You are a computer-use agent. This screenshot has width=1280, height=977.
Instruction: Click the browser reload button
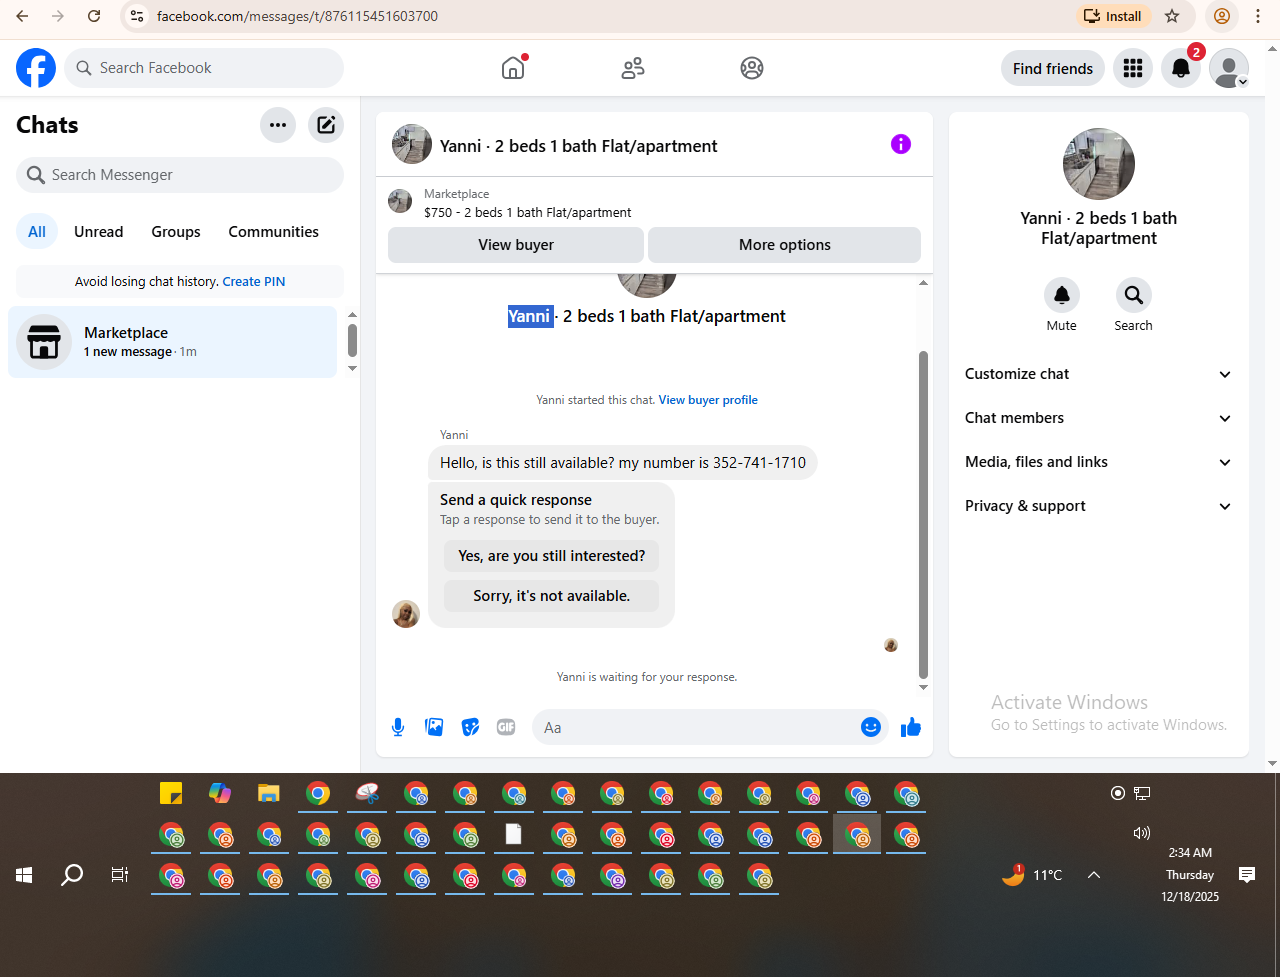pos(94,16)
